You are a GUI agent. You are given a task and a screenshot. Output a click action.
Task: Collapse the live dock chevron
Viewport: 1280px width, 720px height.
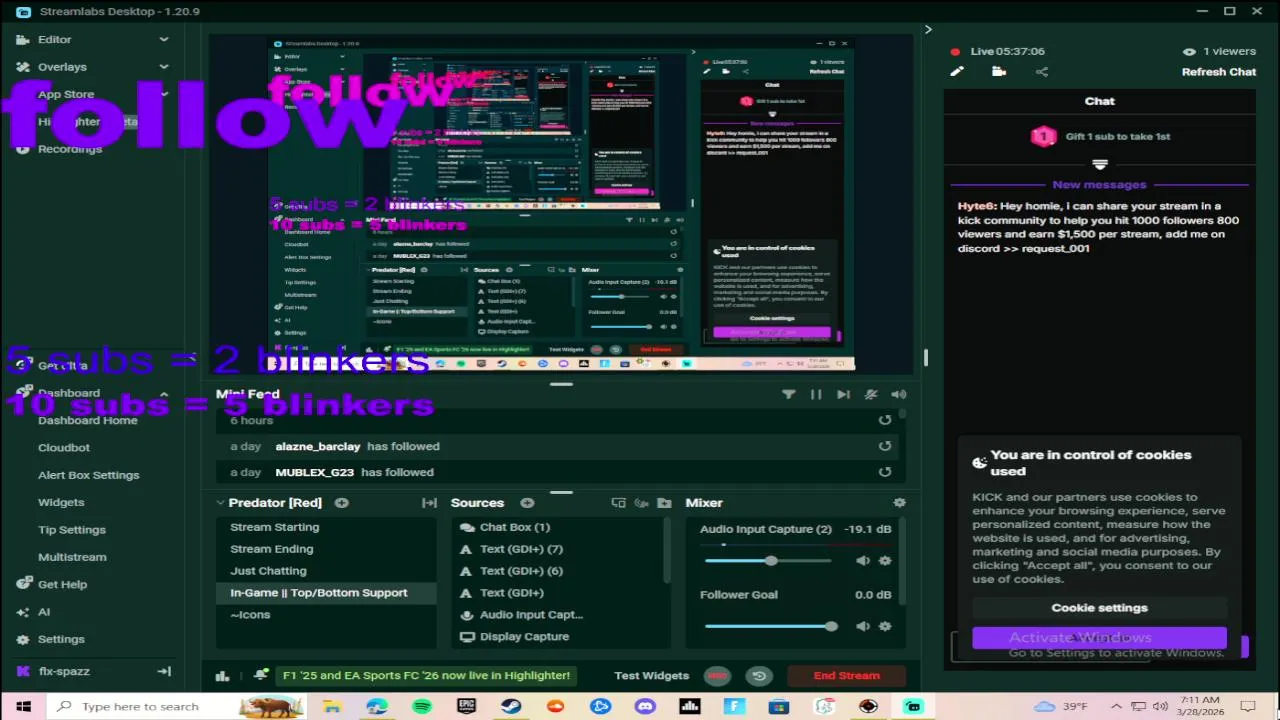(928, 30)
